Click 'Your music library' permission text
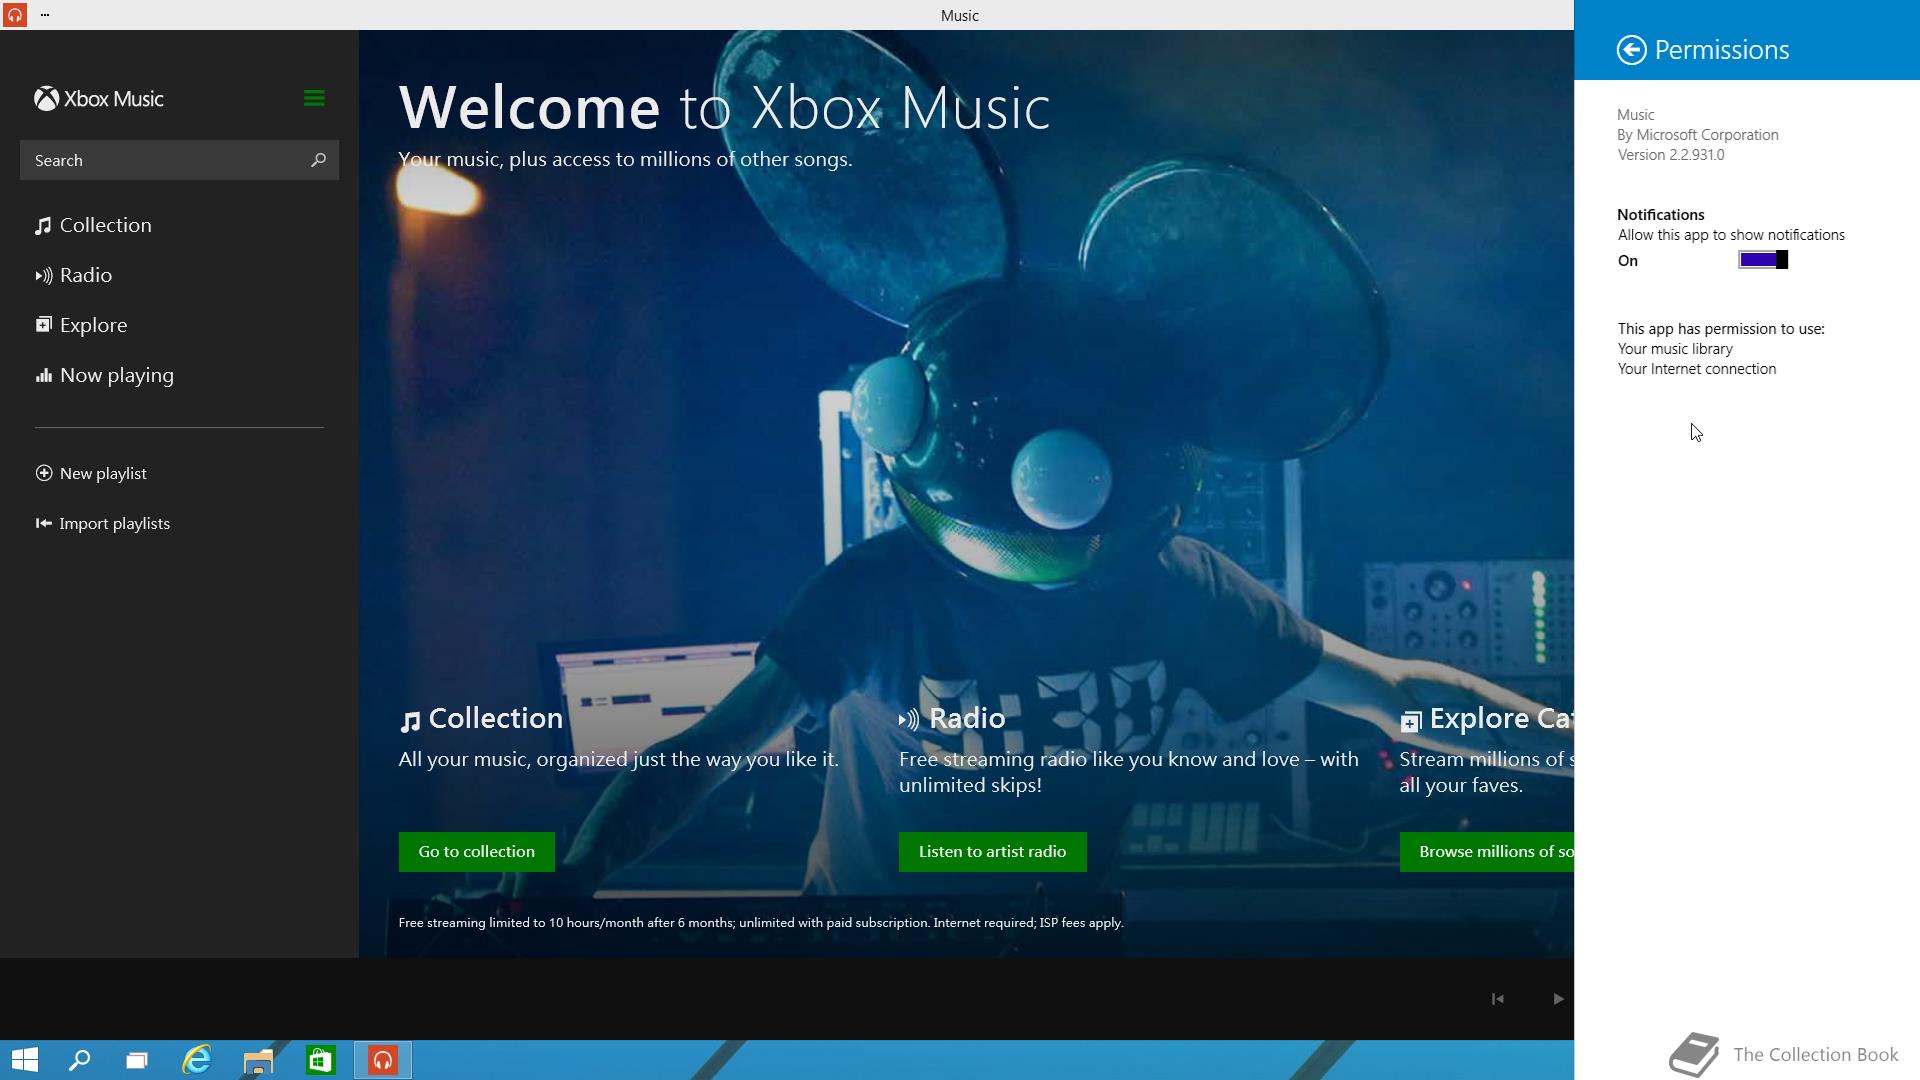This screenshot has width=1920, height=1080. coord(1675,349)
